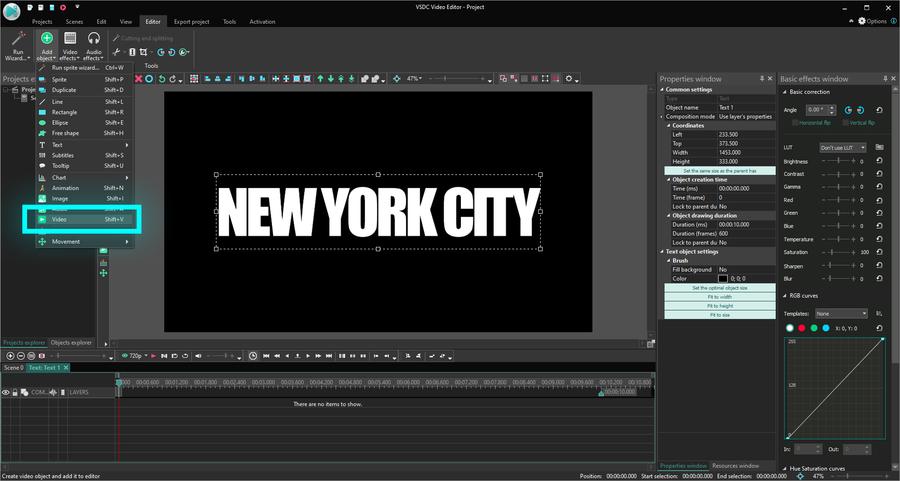Close the Text: Text 1 timeline tab

tap(66, 367)
